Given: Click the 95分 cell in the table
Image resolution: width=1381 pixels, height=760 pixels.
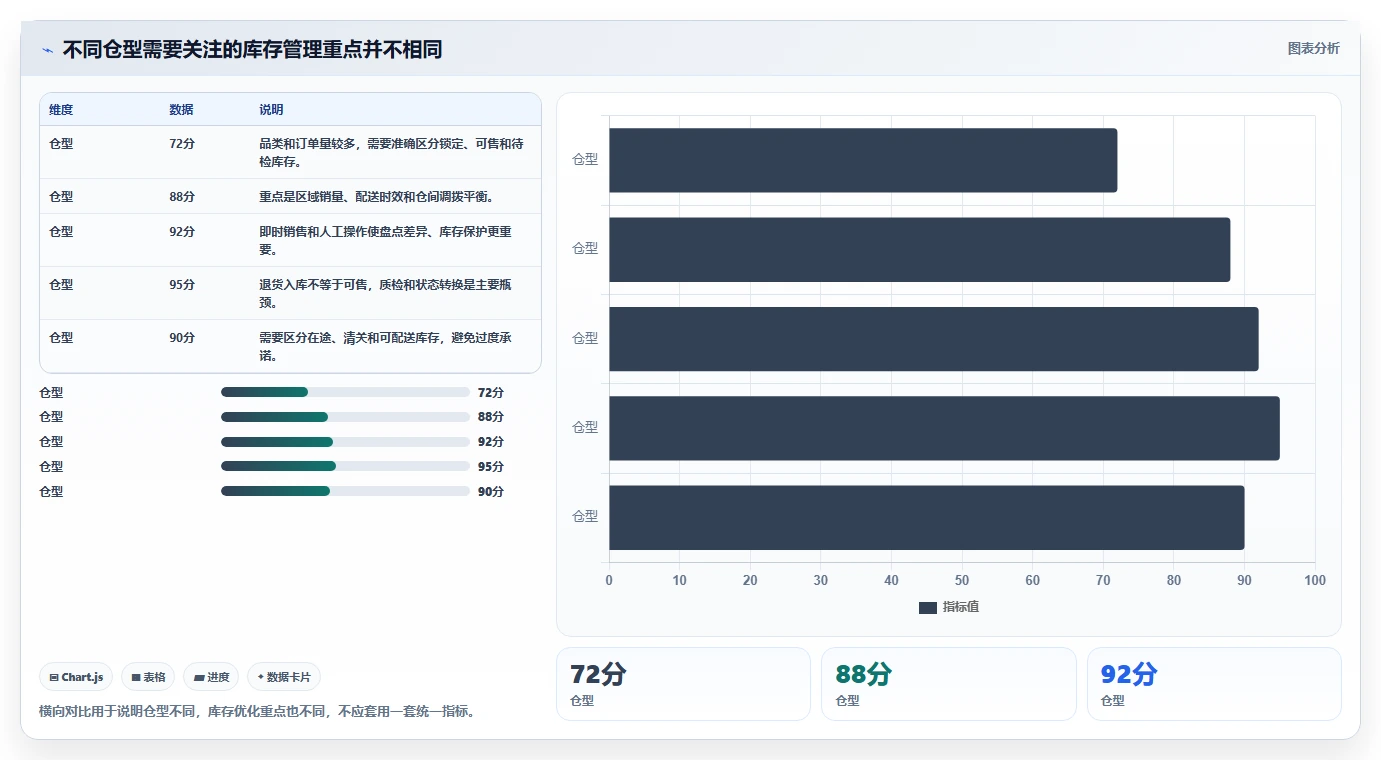Looking at the screenshot, I should [x=182, y=285].
